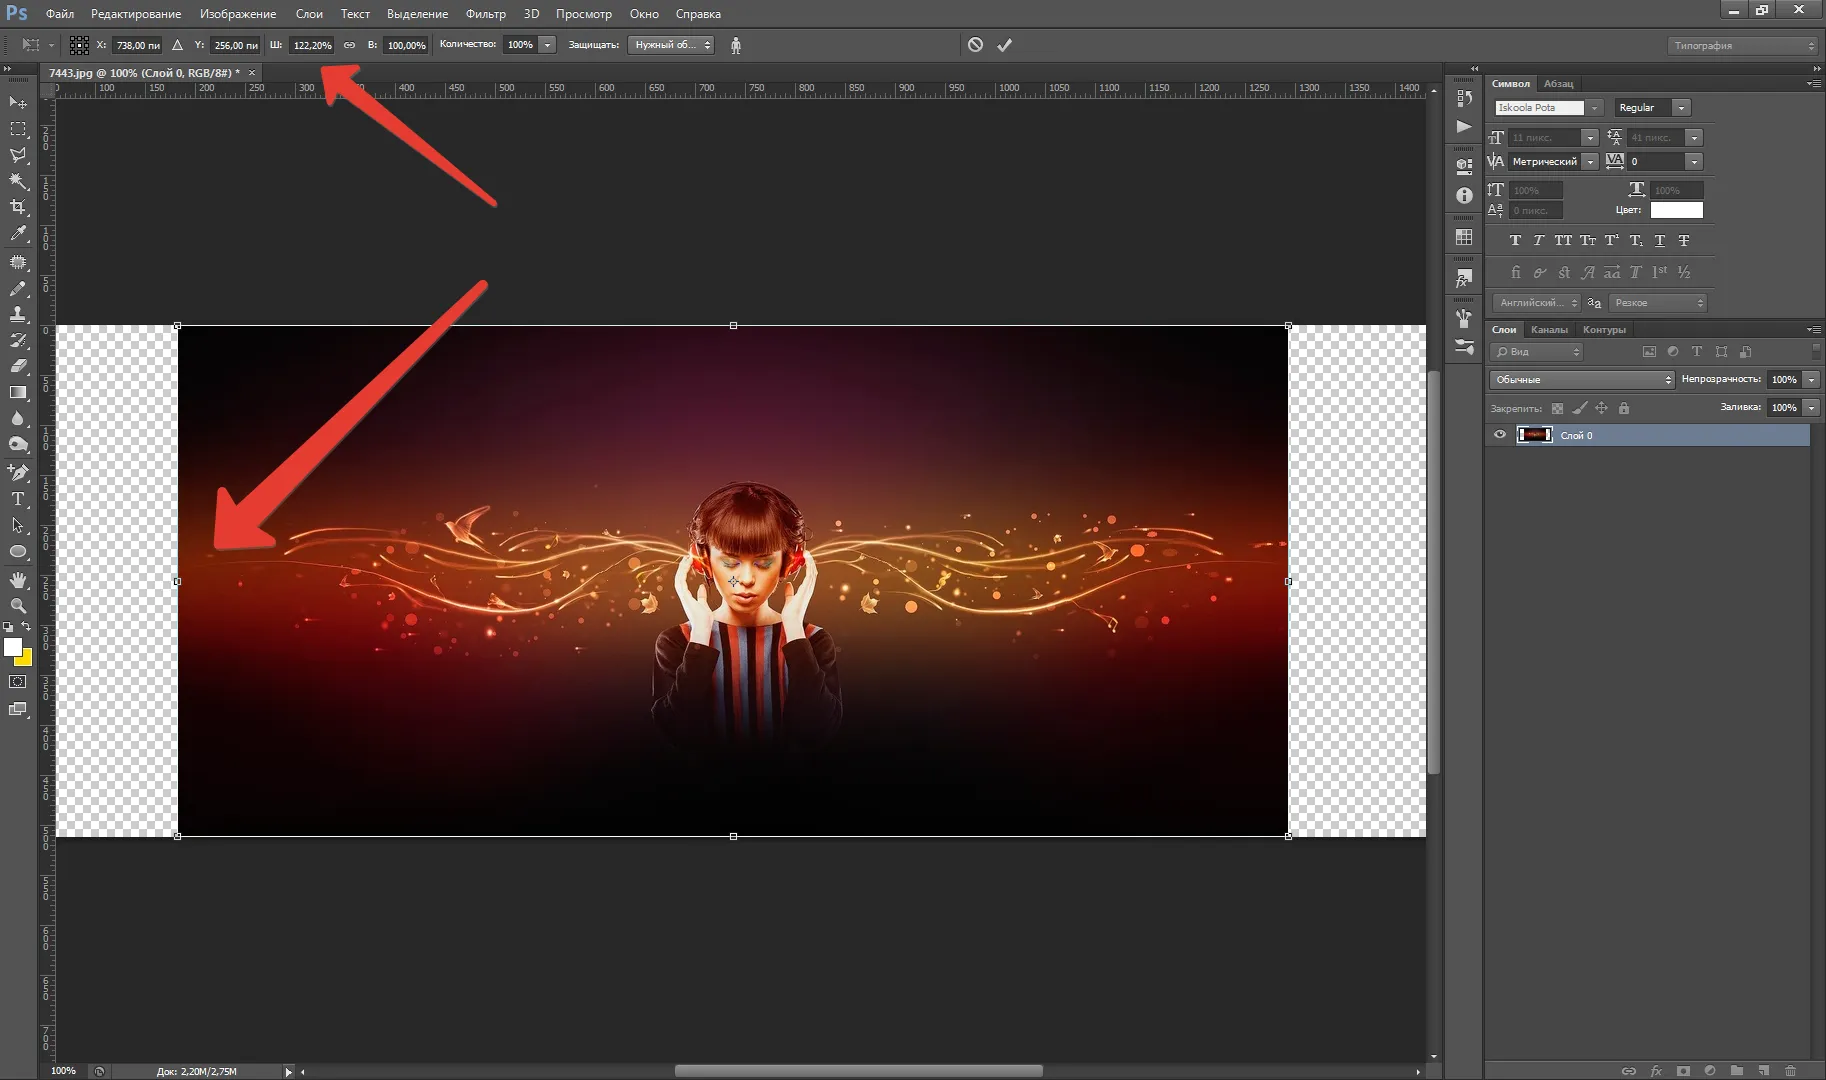The image size is (1826, 1080).
Task: Open the Обычные blend mode dropdown
Action: tap(1581, 380)
